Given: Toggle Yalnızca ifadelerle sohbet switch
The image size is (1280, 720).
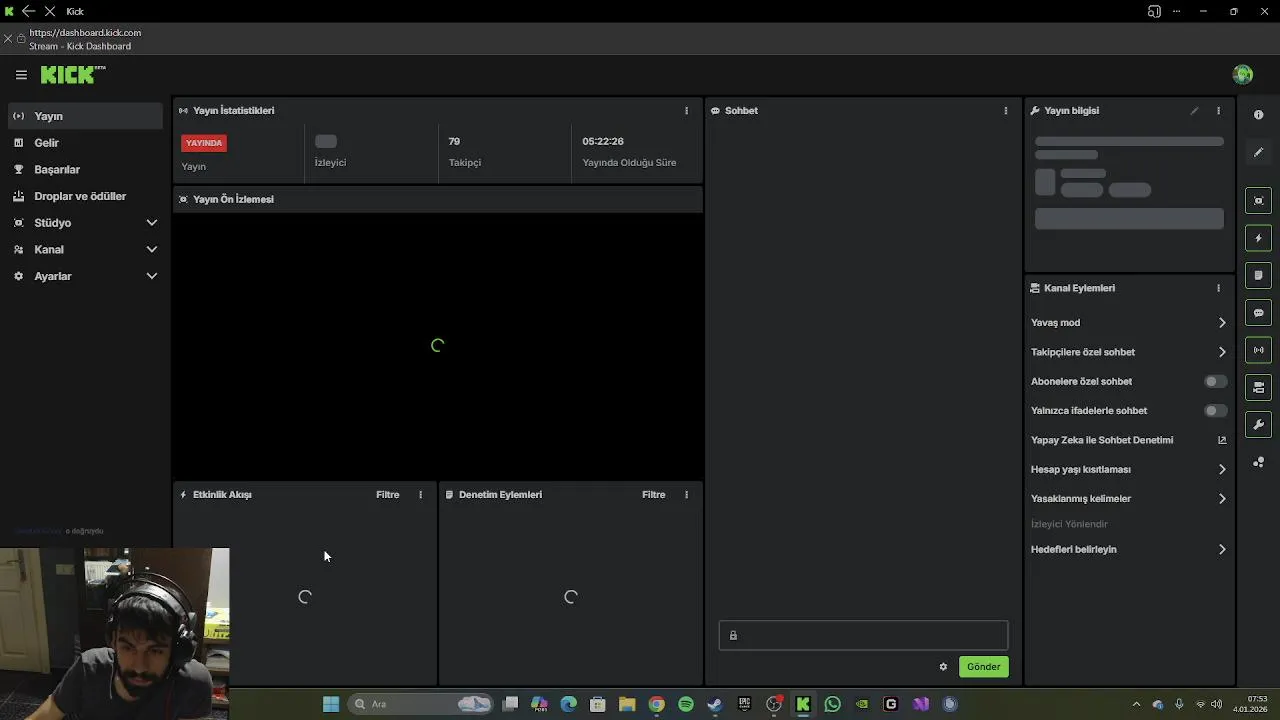Looking at the screenshot, I should [x=1215, y=411].
